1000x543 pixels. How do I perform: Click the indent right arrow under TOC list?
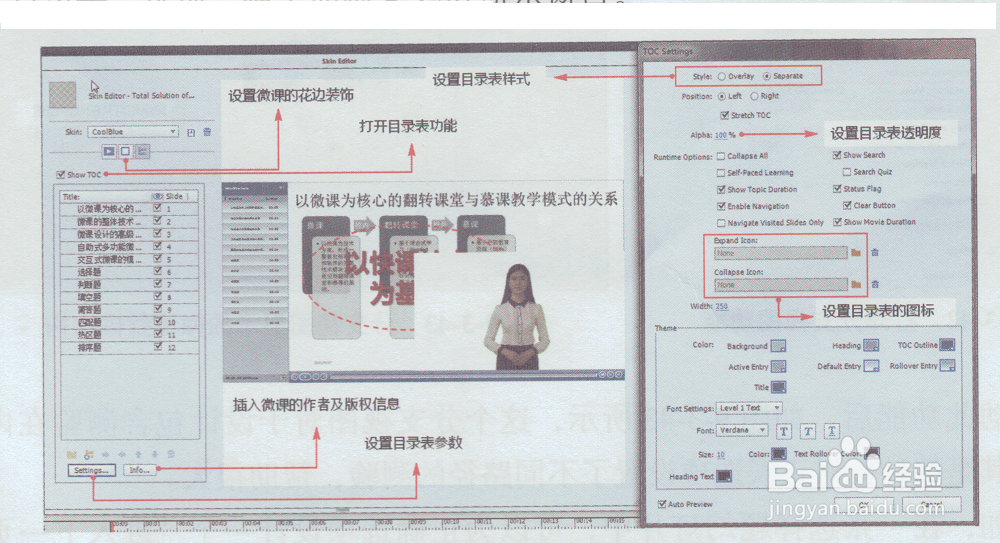tap(105, 455)
